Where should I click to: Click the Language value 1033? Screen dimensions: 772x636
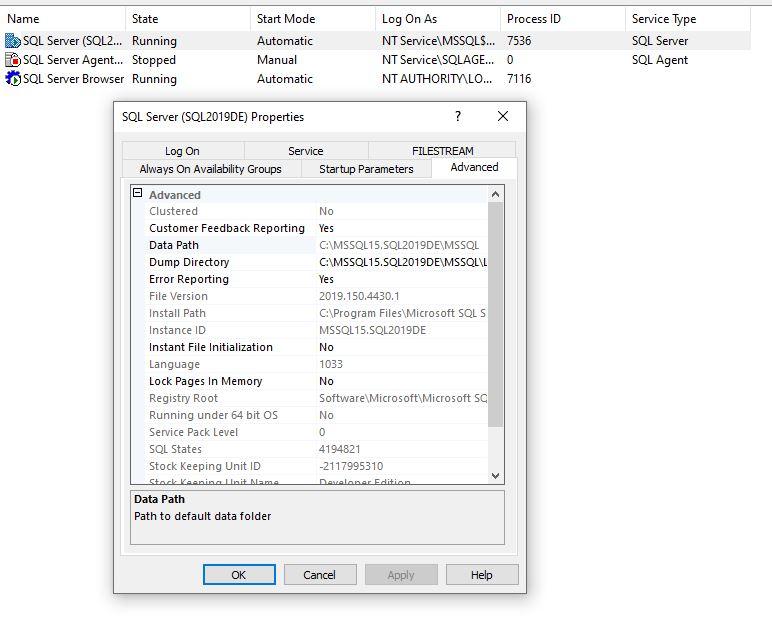(330, 364)
